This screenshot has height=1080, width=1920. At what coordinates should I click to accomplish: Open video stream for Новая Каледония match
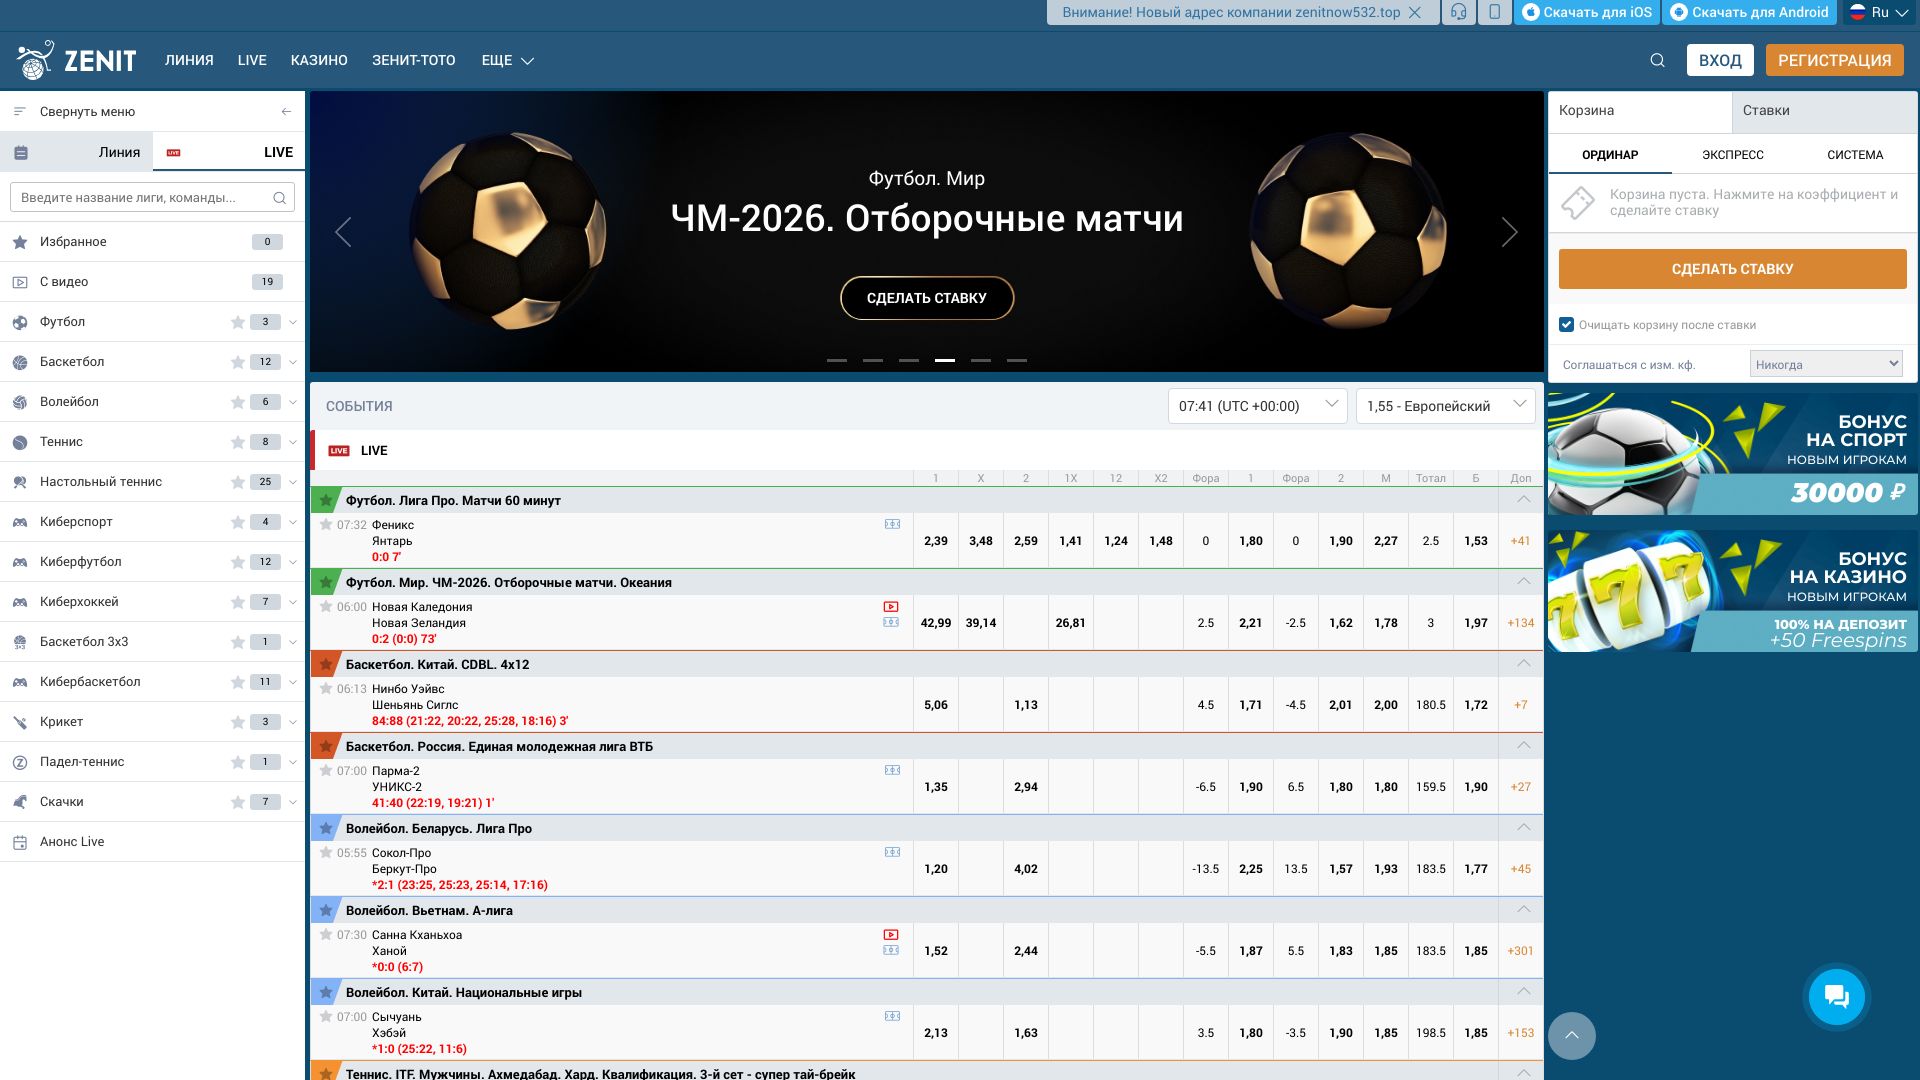click(x=891, y=607)
